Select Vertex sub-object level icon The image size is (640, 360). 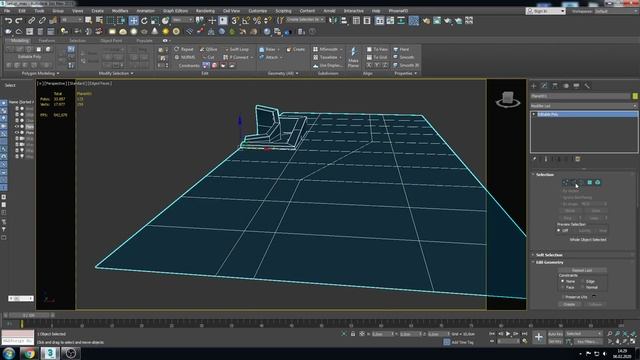(565, 182)
